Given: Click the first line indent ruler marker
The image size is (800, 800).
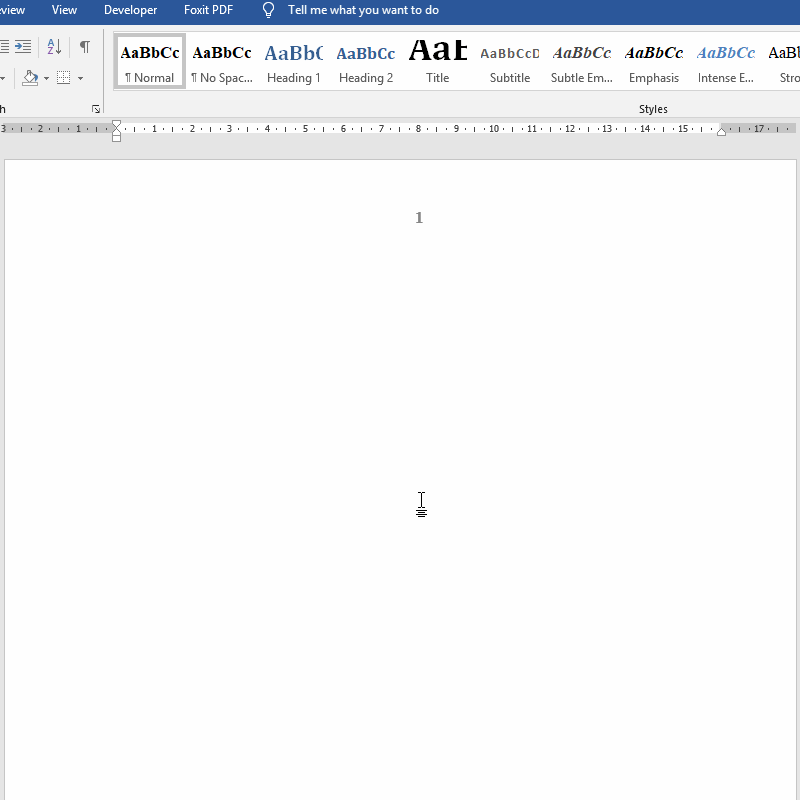Looking at the screenshot, I should (117, 123).
